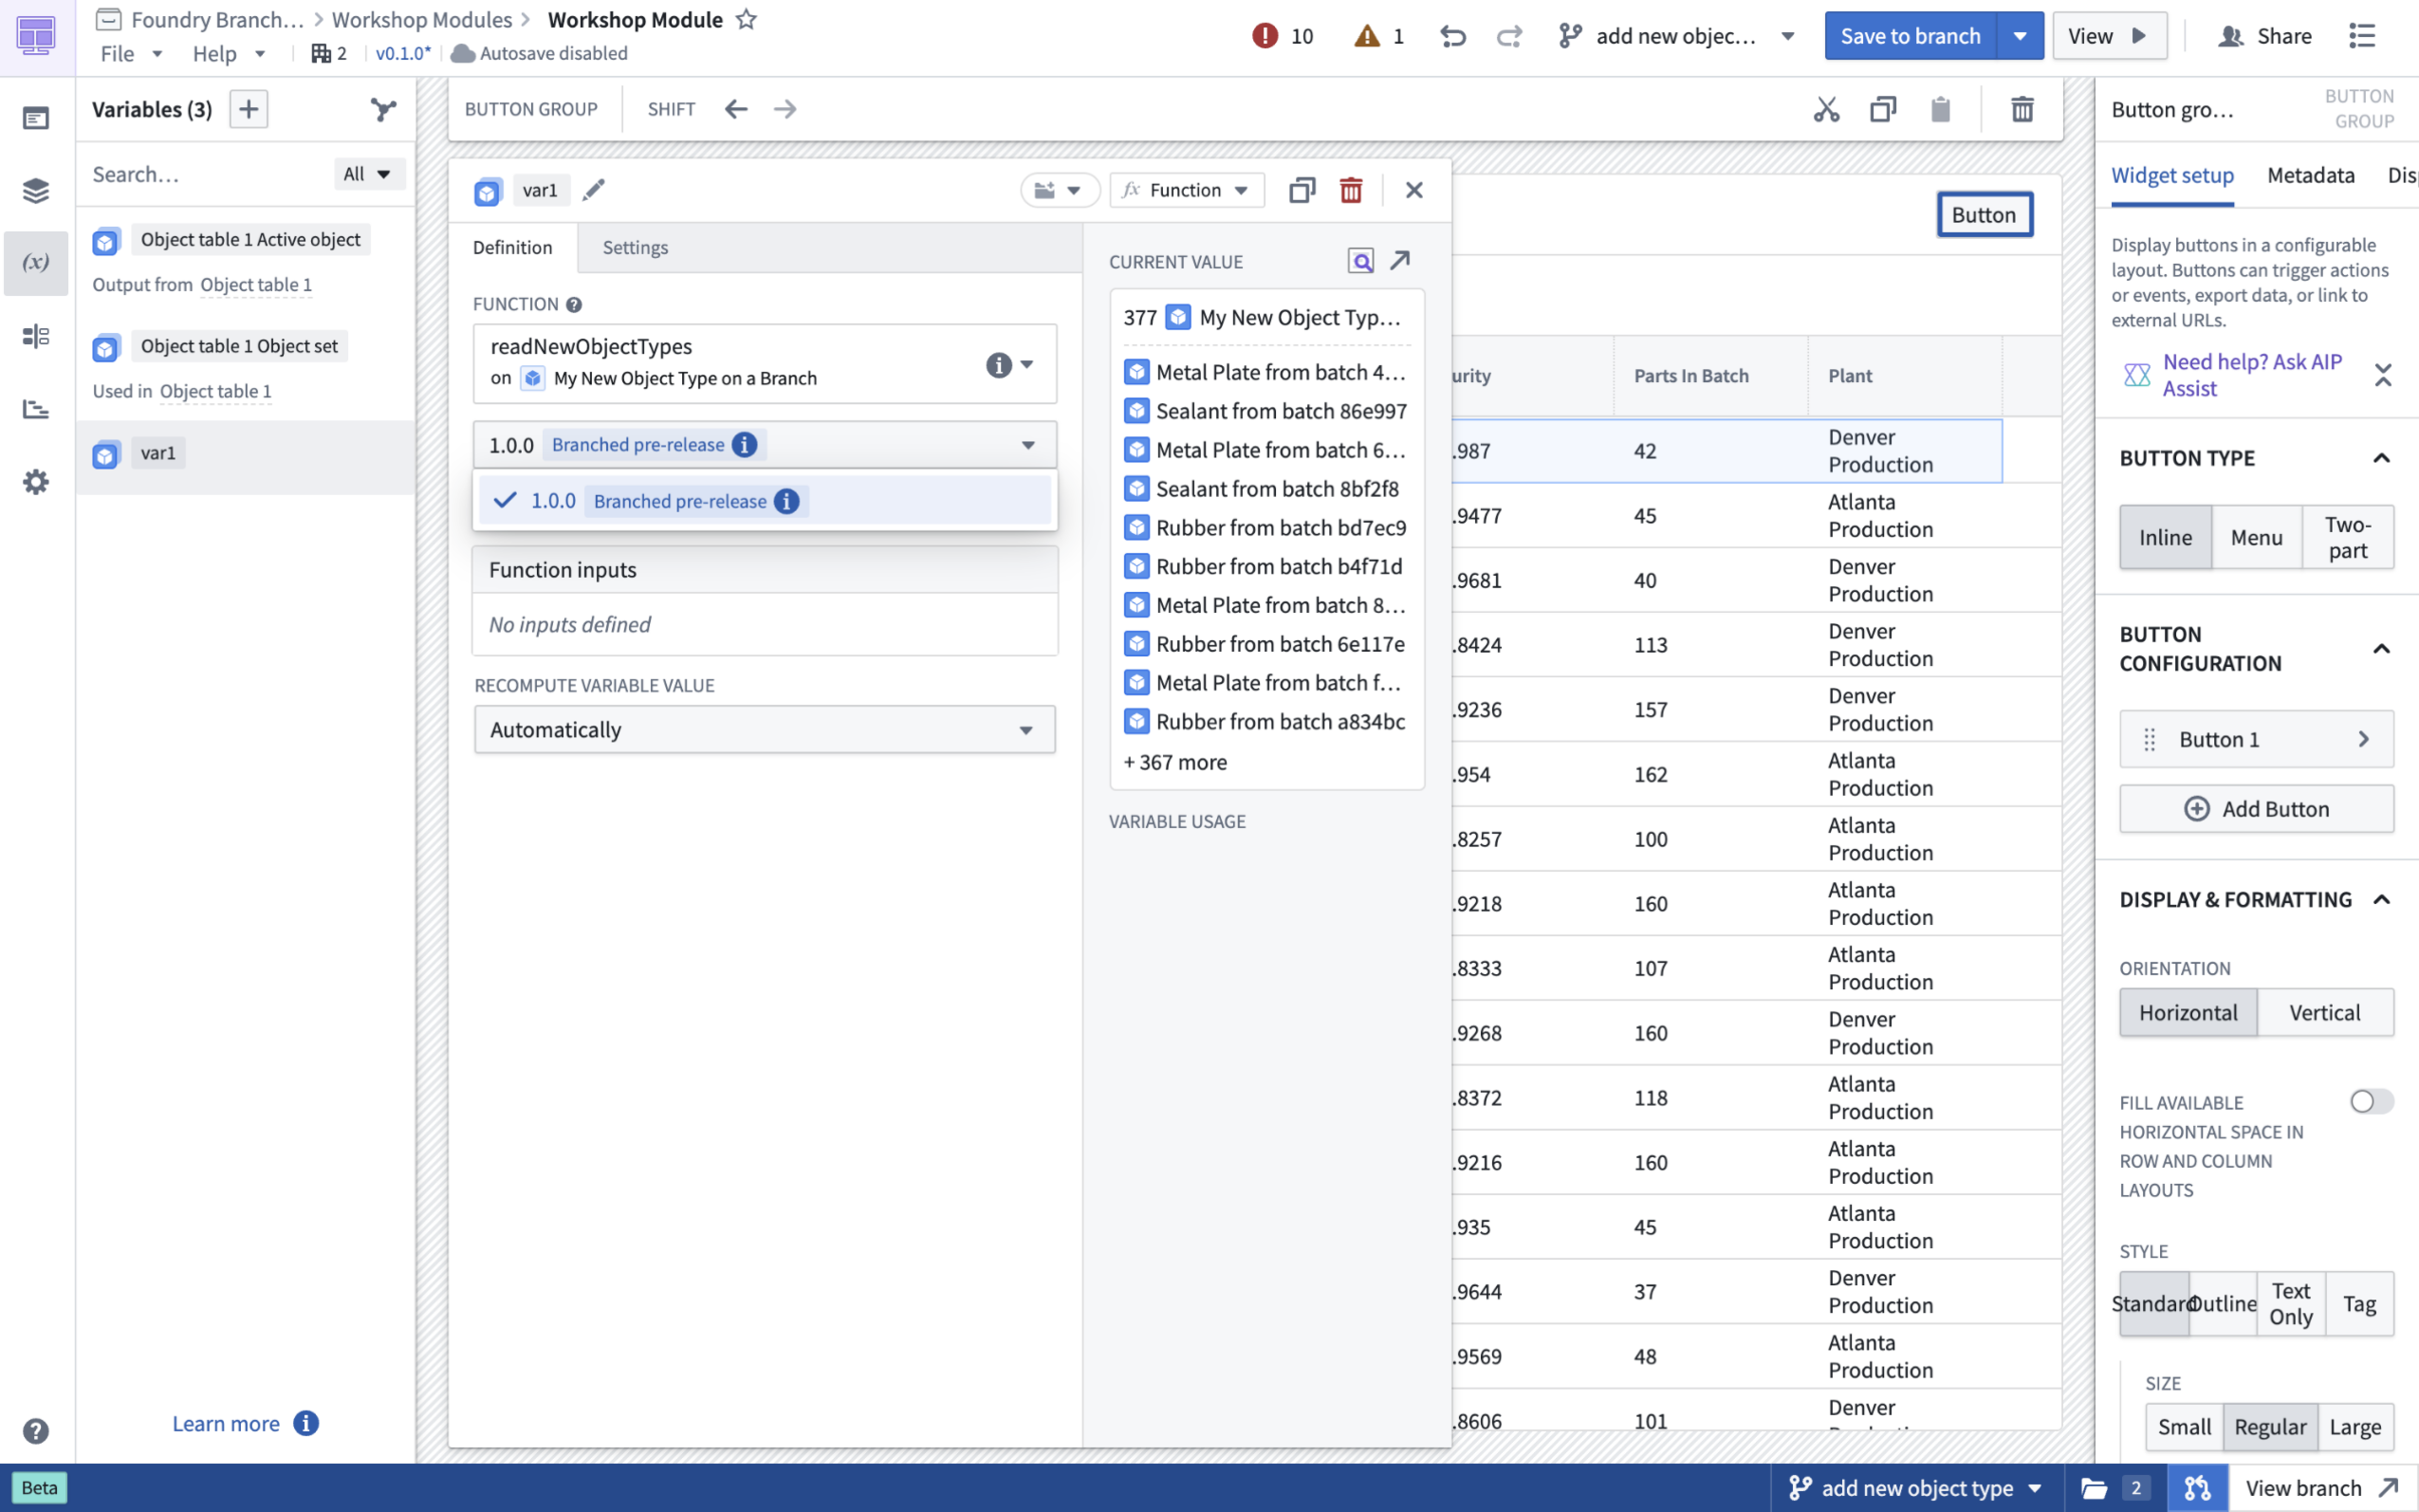Duplicate the Button Group via the copy icon
The width and height of the screenshot is (2419, 1512).
(x=1883, y=109)
